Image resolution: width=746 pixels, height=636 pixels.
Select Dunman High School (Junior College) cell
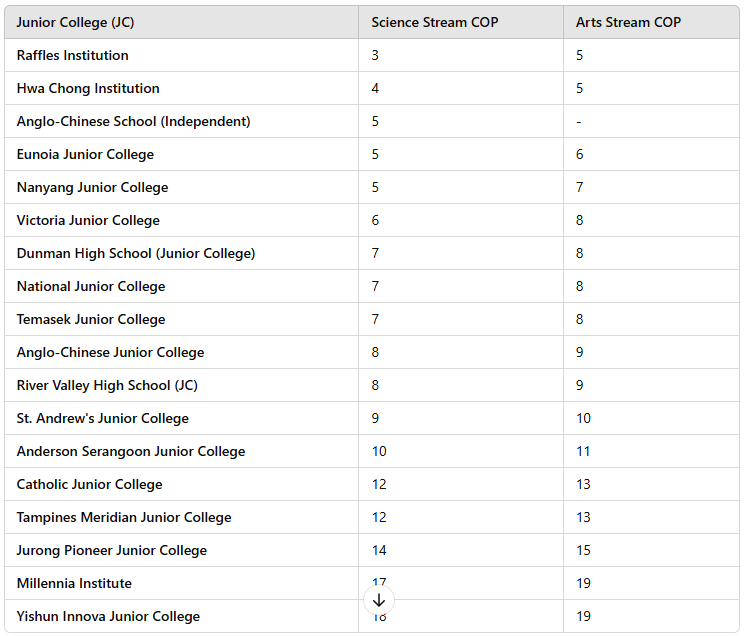(x=136, y=253)
